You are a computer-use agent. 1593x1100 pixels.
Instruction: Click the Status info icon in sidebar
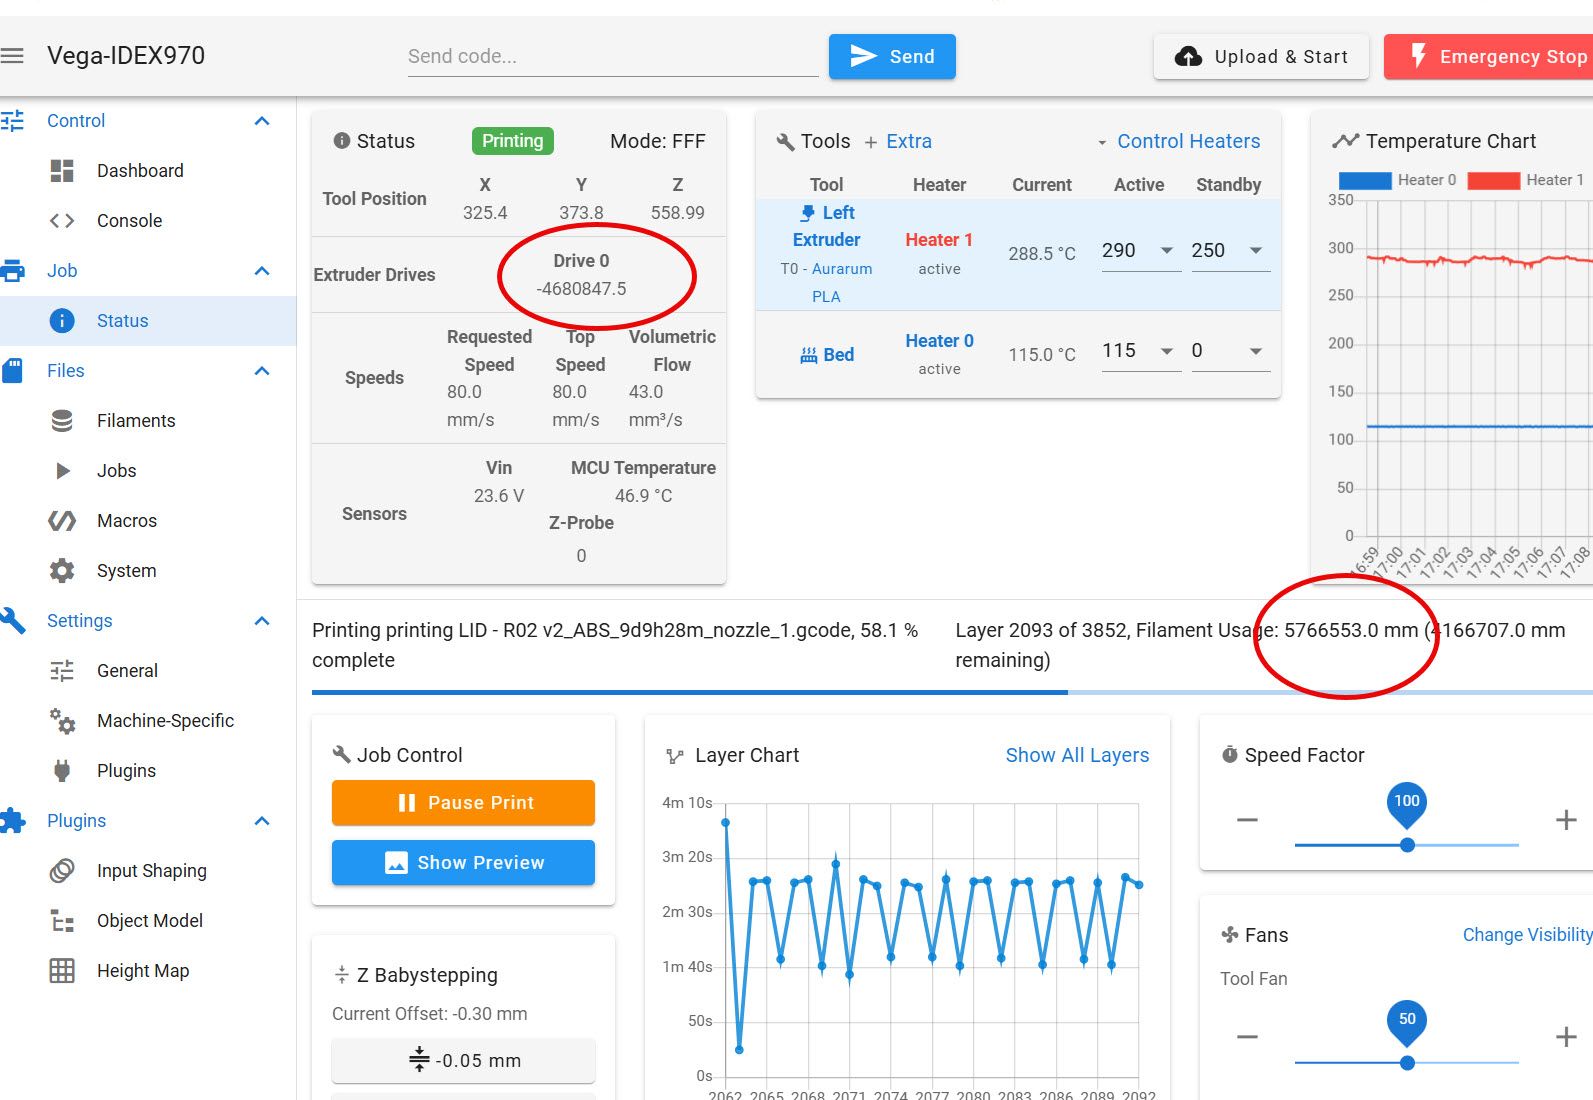coord(62,321)
